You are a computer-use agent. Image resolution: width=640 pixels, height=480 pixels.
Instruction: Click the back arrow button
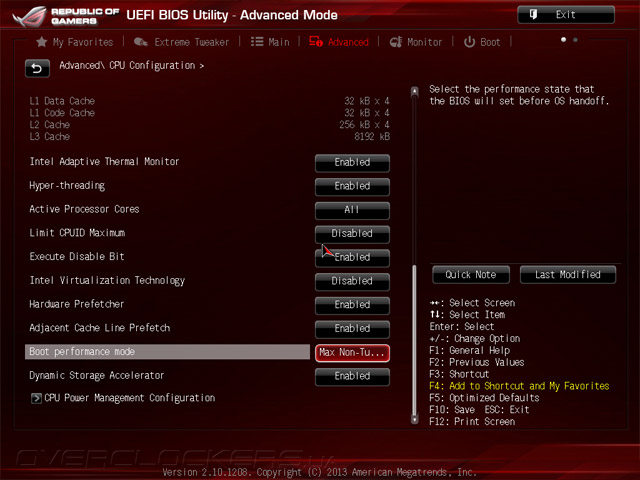coord(37,68)
